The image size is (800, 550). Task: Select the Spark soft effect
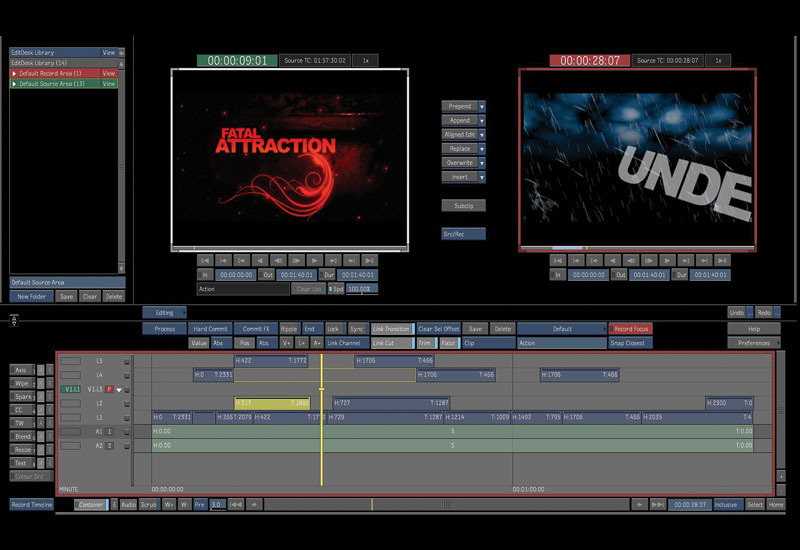22,396
